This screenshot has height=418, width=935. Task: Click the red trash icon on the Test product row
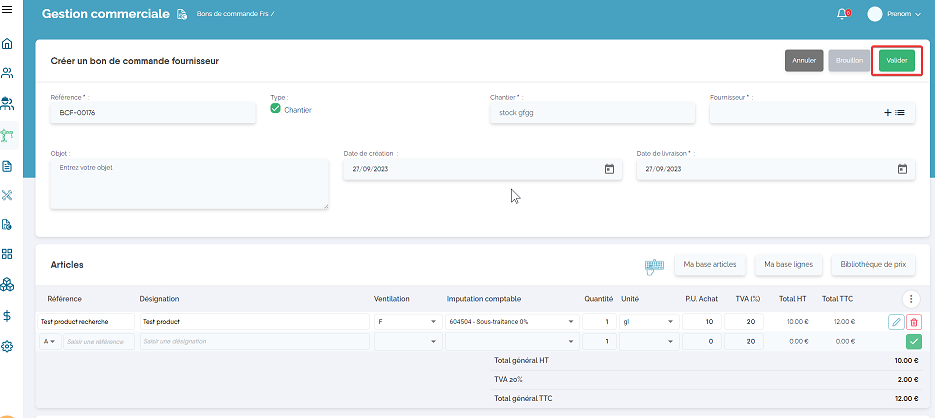pyautogui.click(x=914, y=322)
